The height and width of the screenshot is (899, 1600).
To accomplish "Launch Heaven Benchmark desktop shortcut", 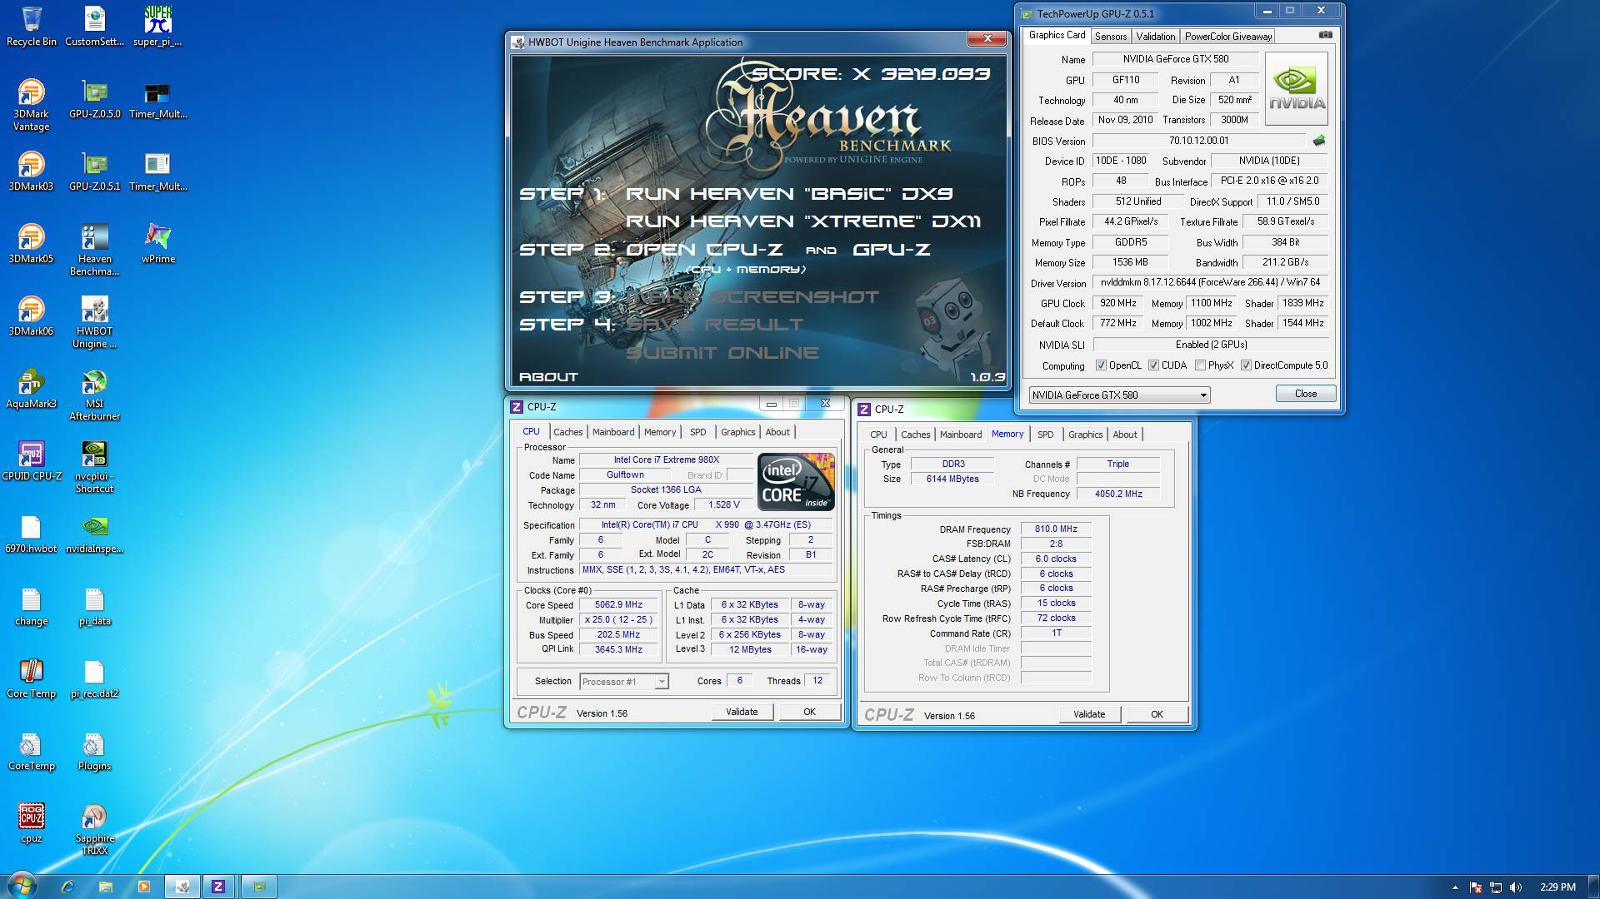I will [x=95, y=250].
